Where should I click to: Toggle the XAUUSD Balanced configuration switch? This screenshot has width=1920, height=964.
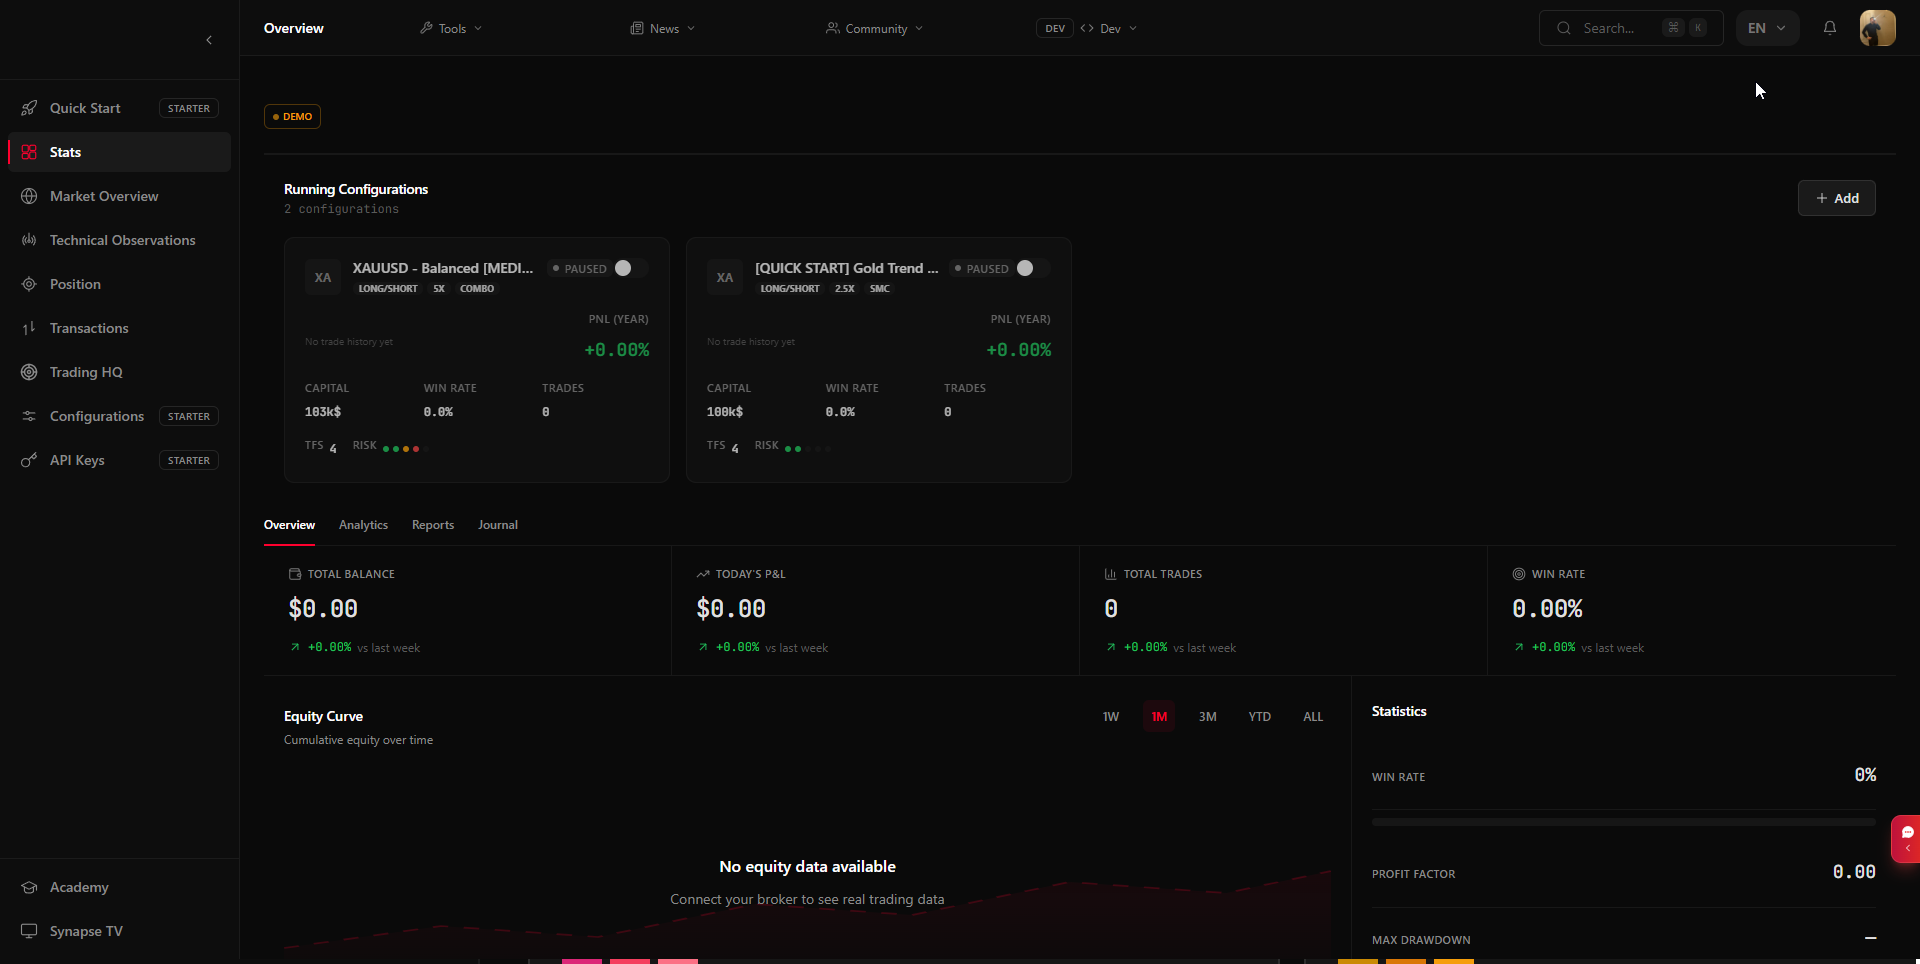631,268
